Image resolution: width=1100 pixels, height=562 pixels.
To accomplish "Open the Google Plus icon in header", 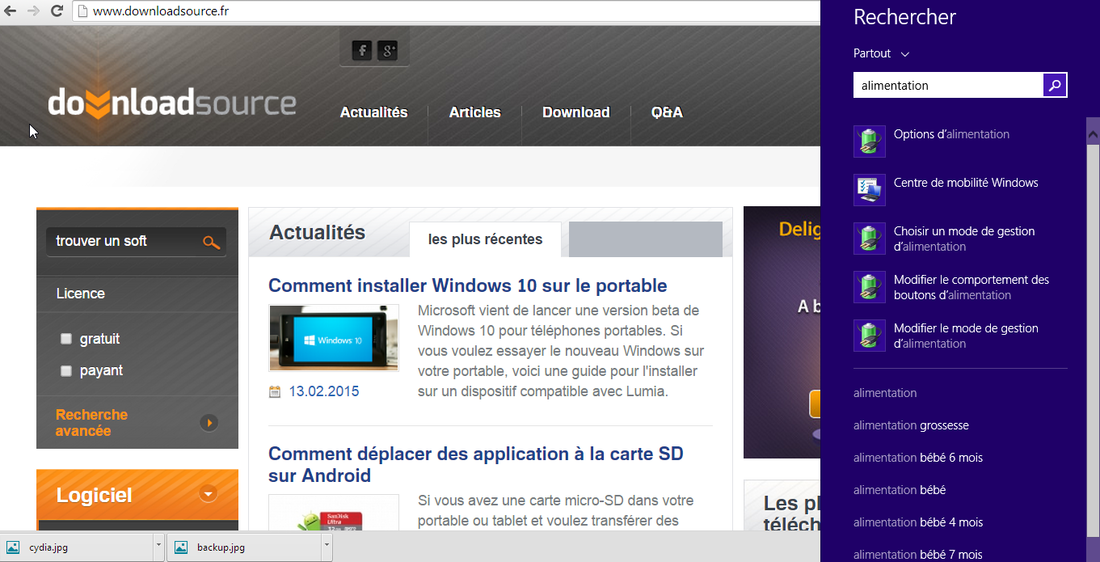I will click(387, 50).
